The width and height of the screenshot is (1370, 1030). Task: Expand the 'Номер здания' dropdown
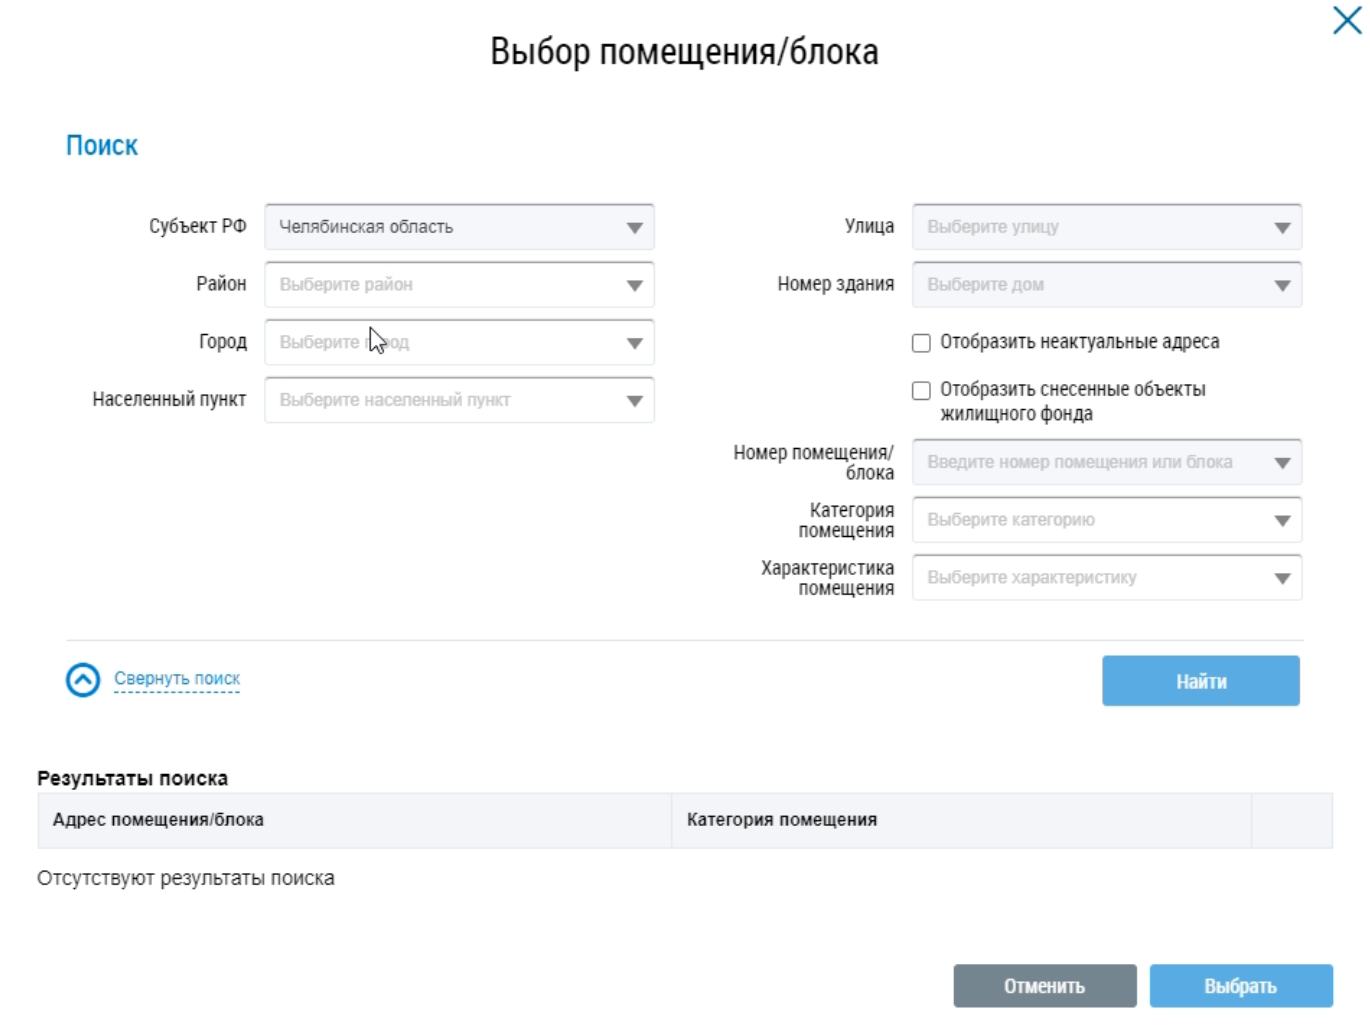(1281, 286)
